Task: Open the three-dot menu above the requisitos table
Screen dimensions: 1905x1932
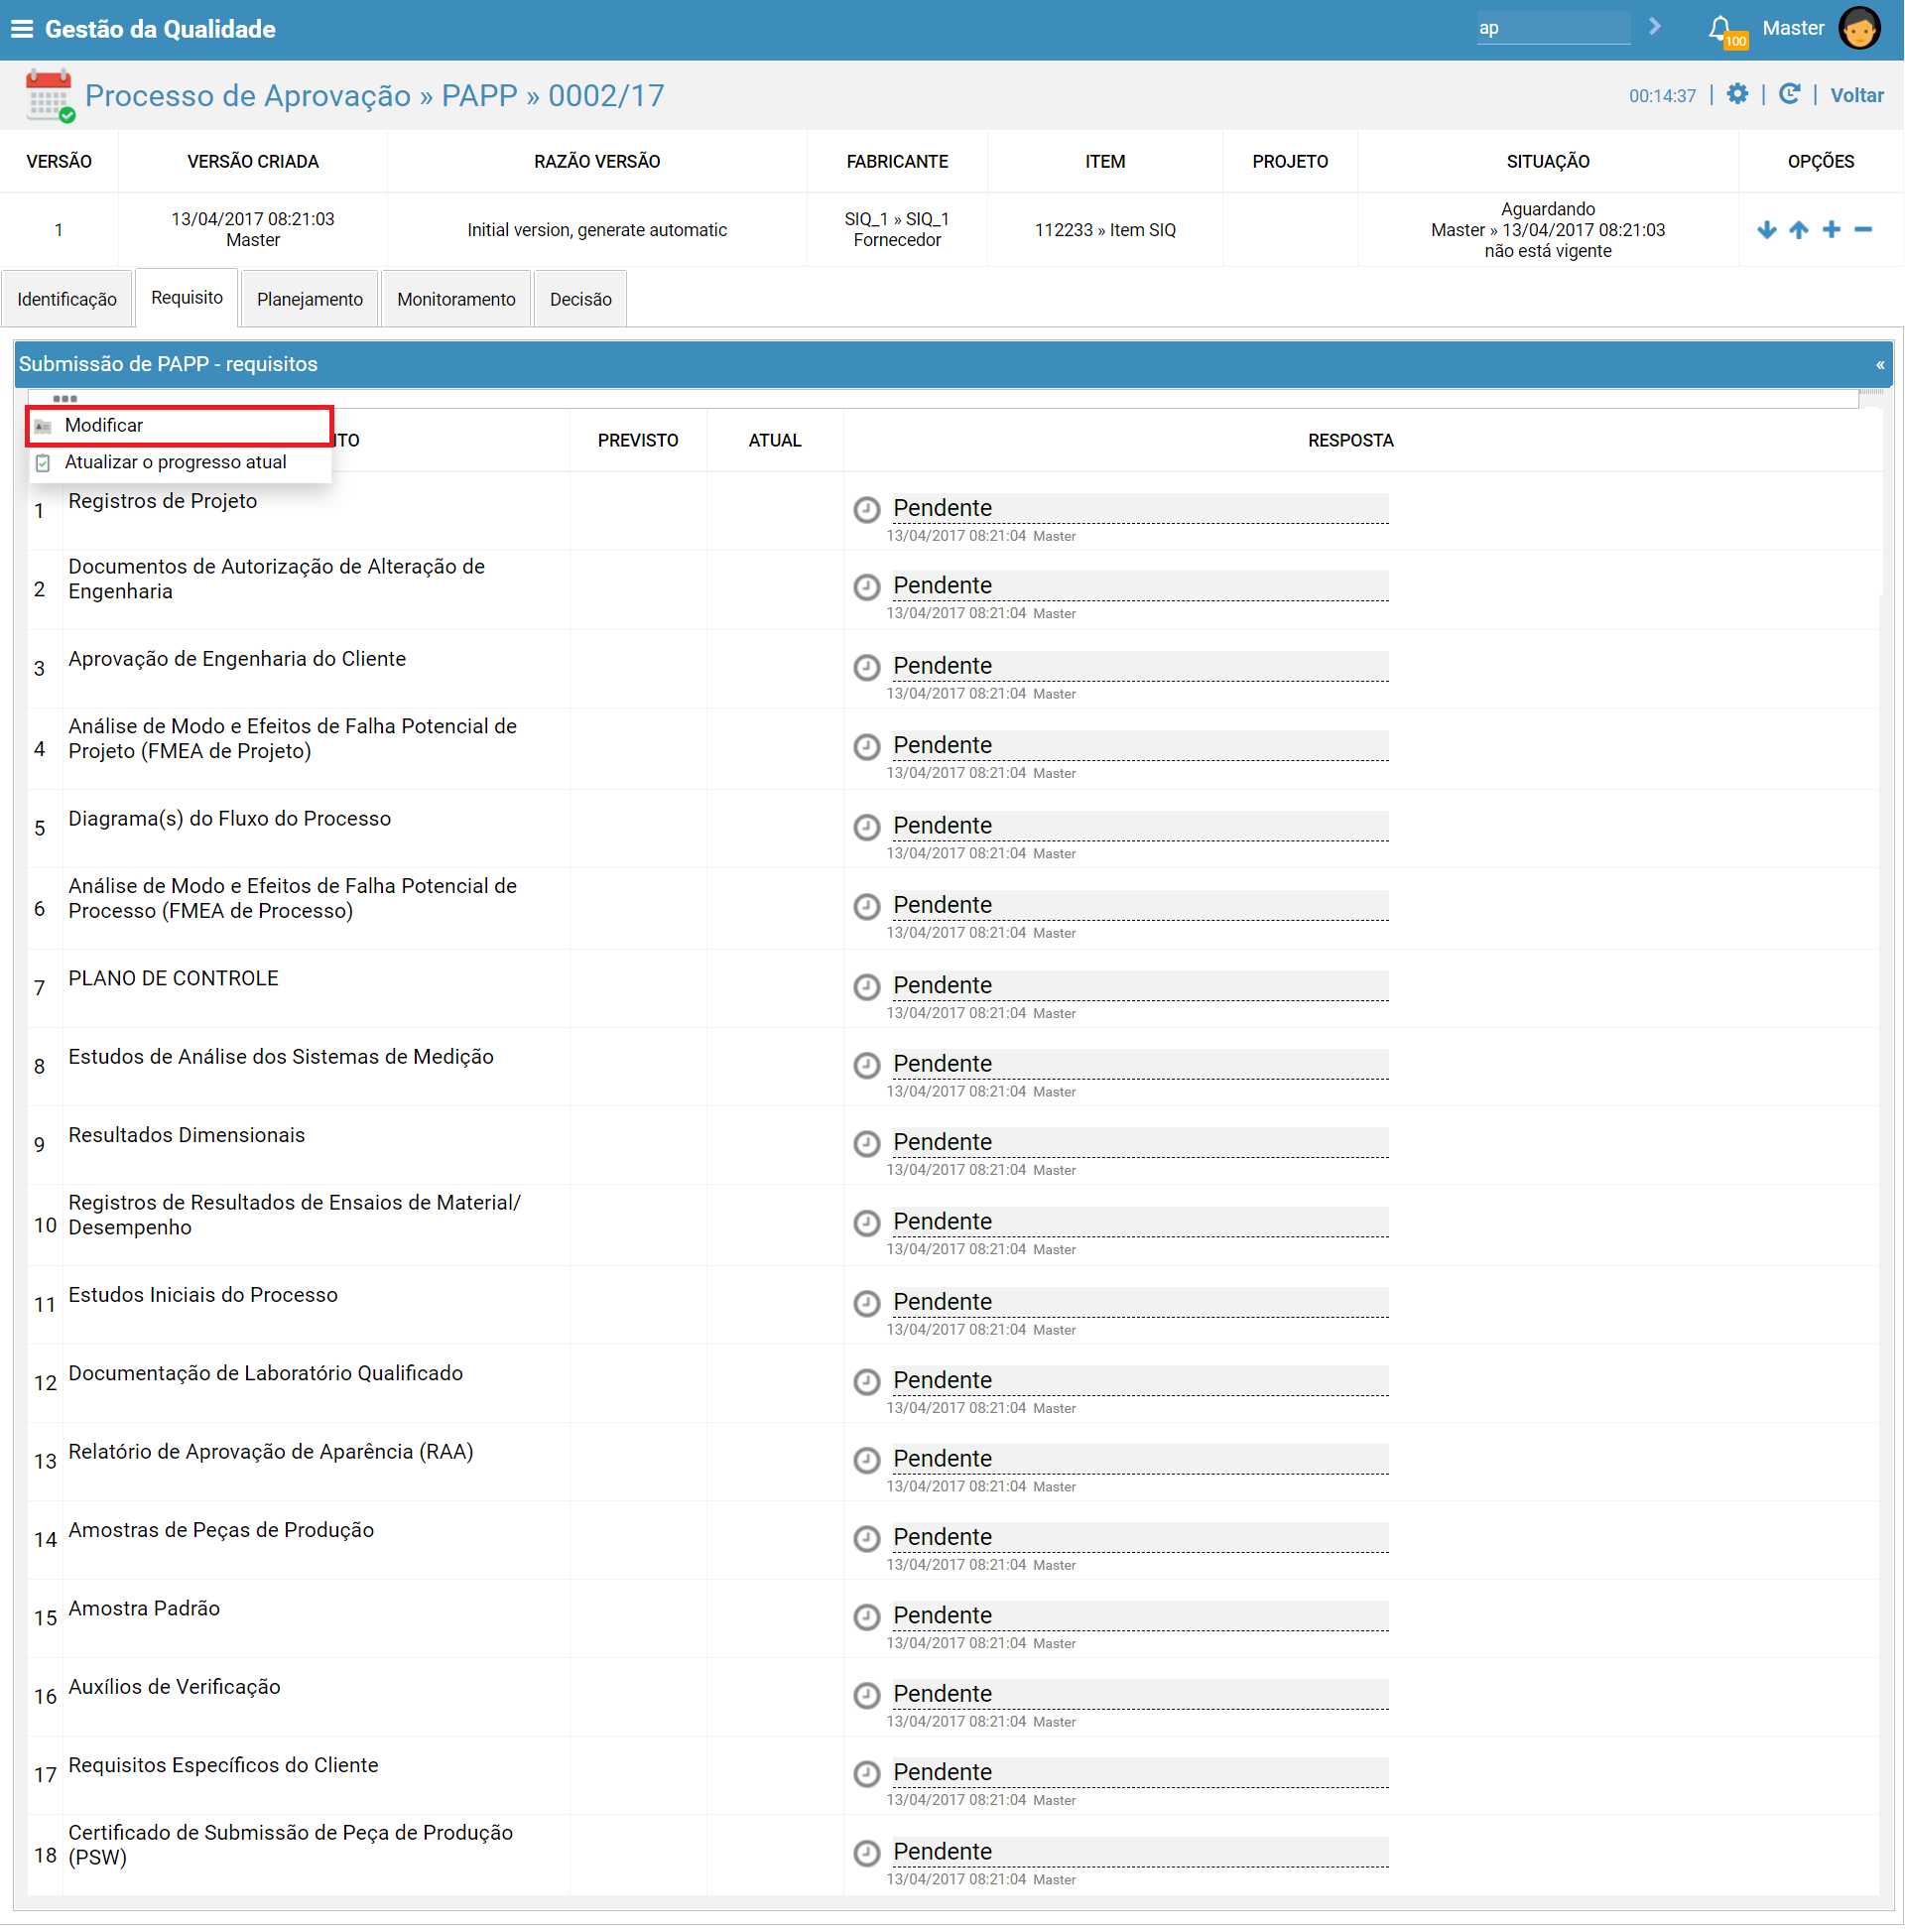Action: [x=65, y=398]
